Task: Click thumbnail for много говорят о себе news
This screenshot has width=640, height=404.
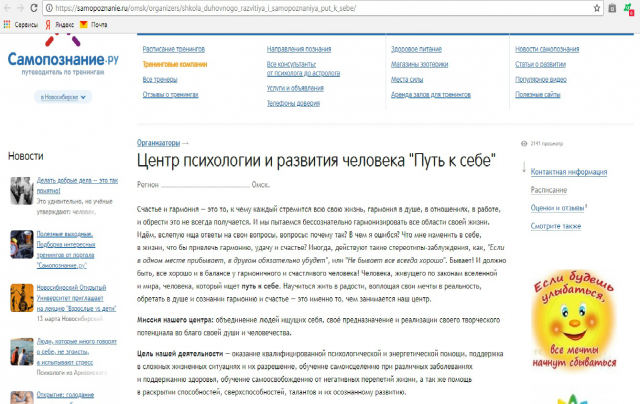Action: coord(22,351)
